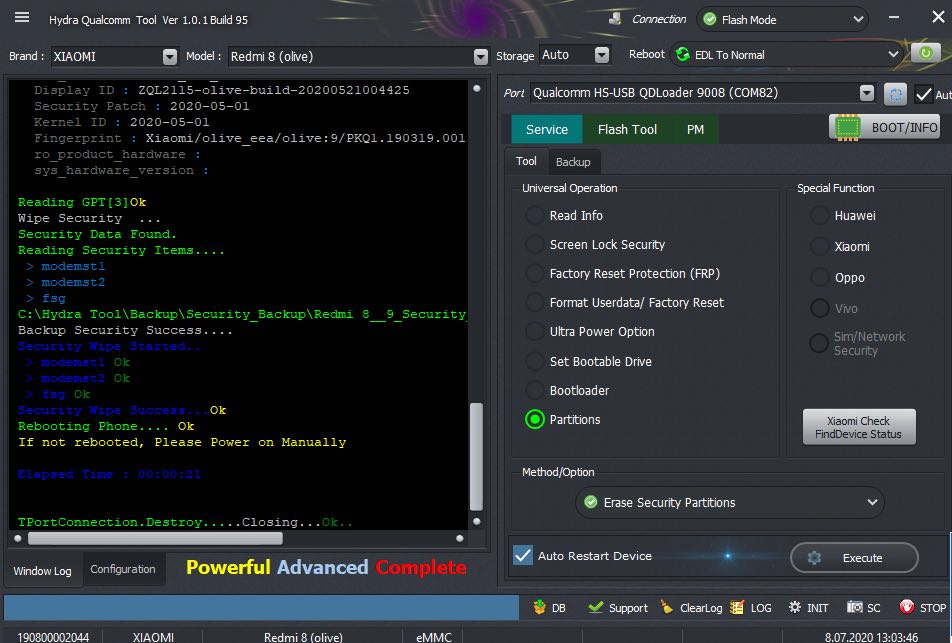The width and height of the screenshot is (952, 643).
Task: Toggle the Auto port checkbox
Action: click(x=924, y=94)
